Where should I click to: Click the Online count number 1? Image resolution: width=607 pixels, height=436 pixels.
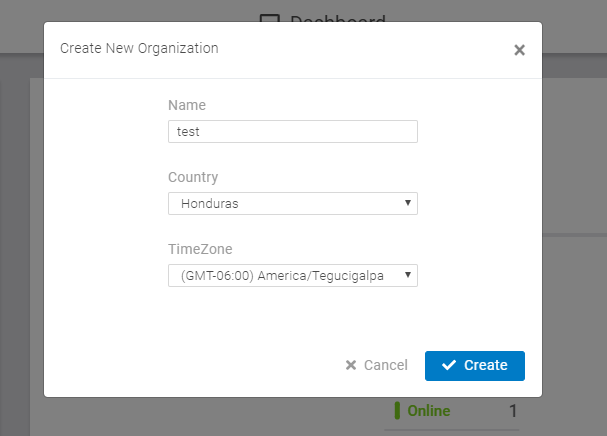[513, 411]
